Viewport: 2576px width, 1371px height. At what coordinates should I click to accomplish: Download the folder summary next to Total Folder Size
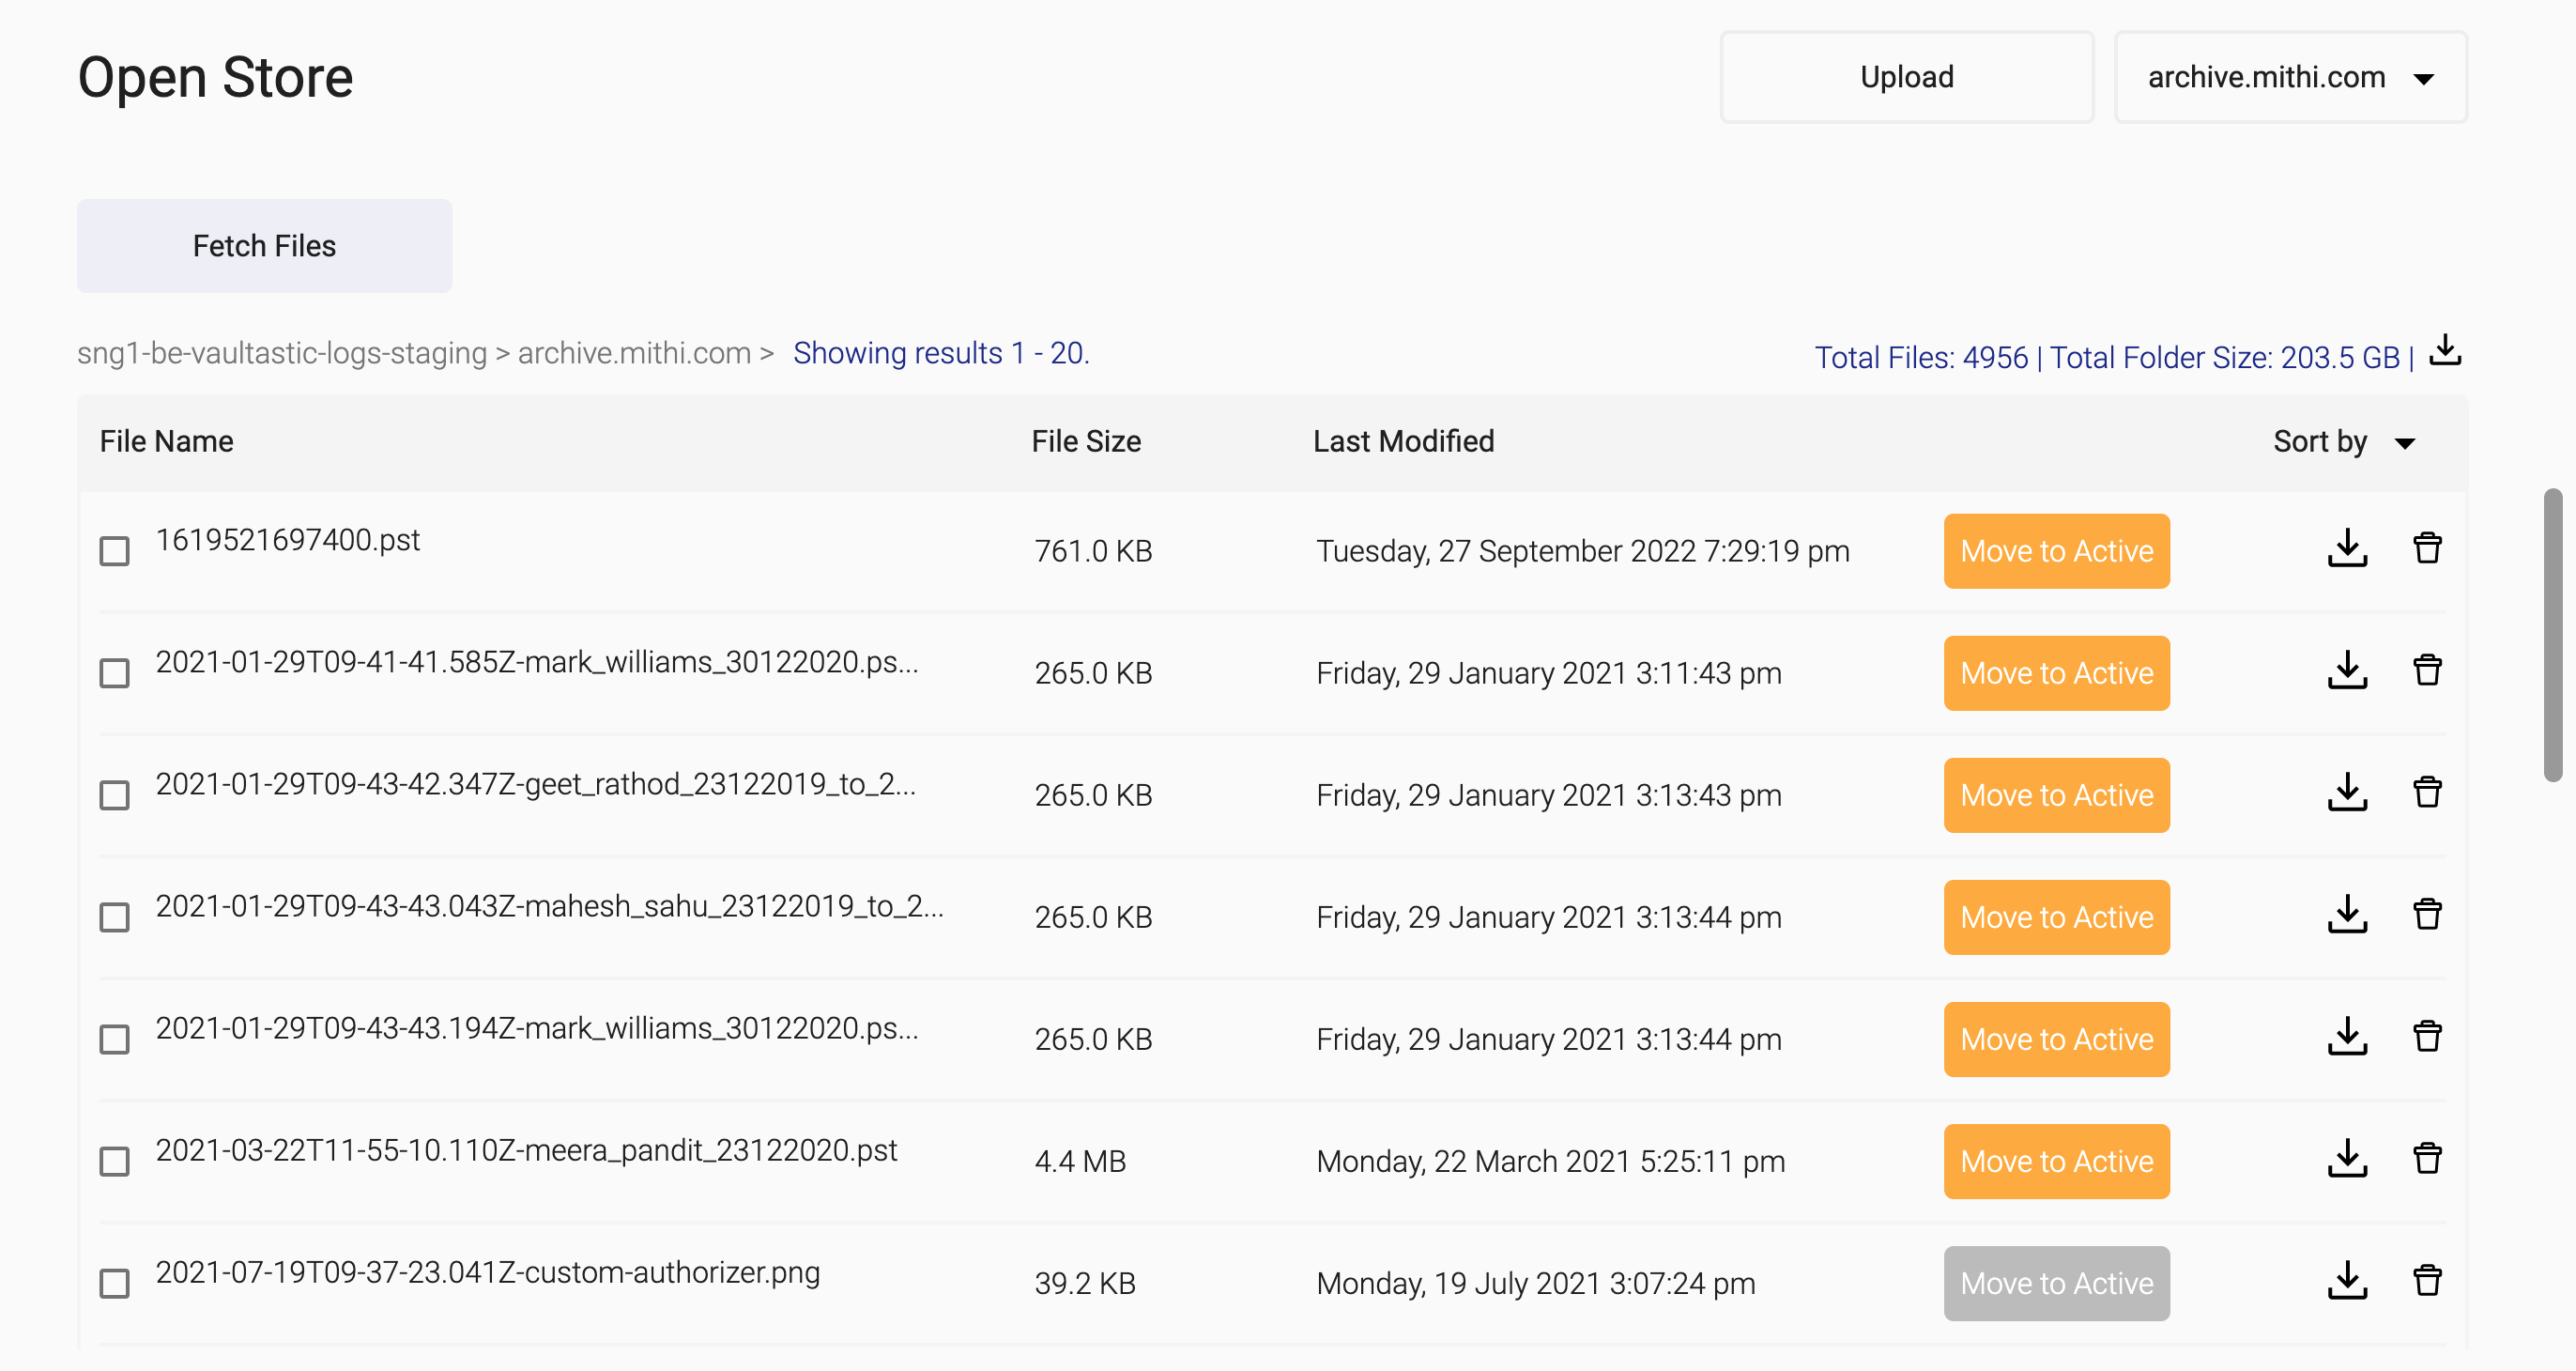[2444, 351]
